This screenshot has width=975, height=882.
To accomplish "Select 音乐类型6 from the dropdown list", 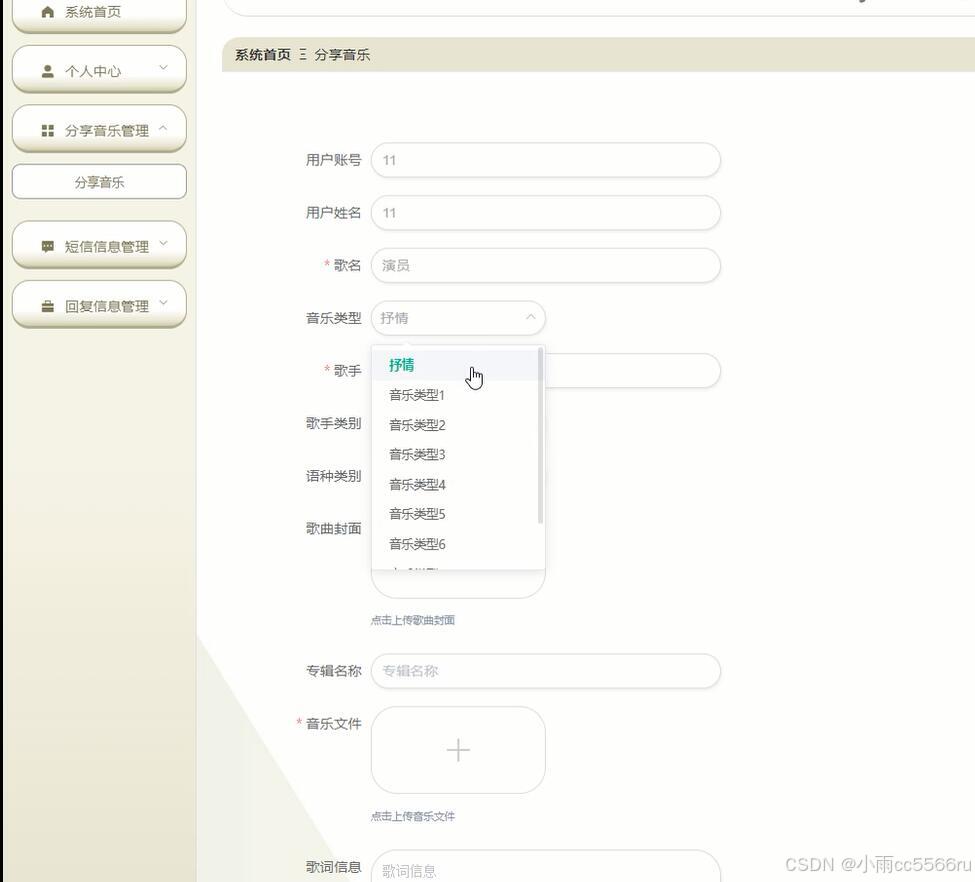I will [455, 544].
